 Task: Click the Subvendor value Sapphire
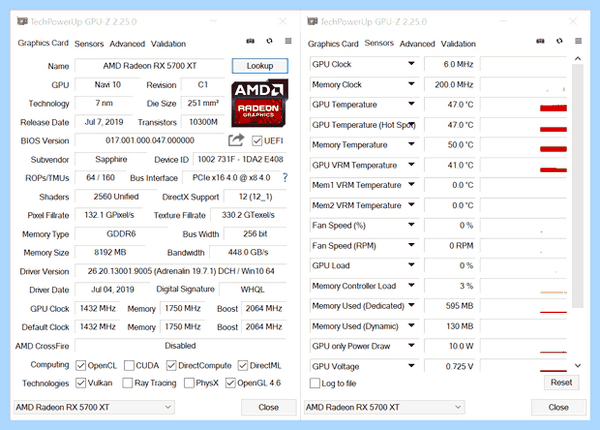[111, 159]
